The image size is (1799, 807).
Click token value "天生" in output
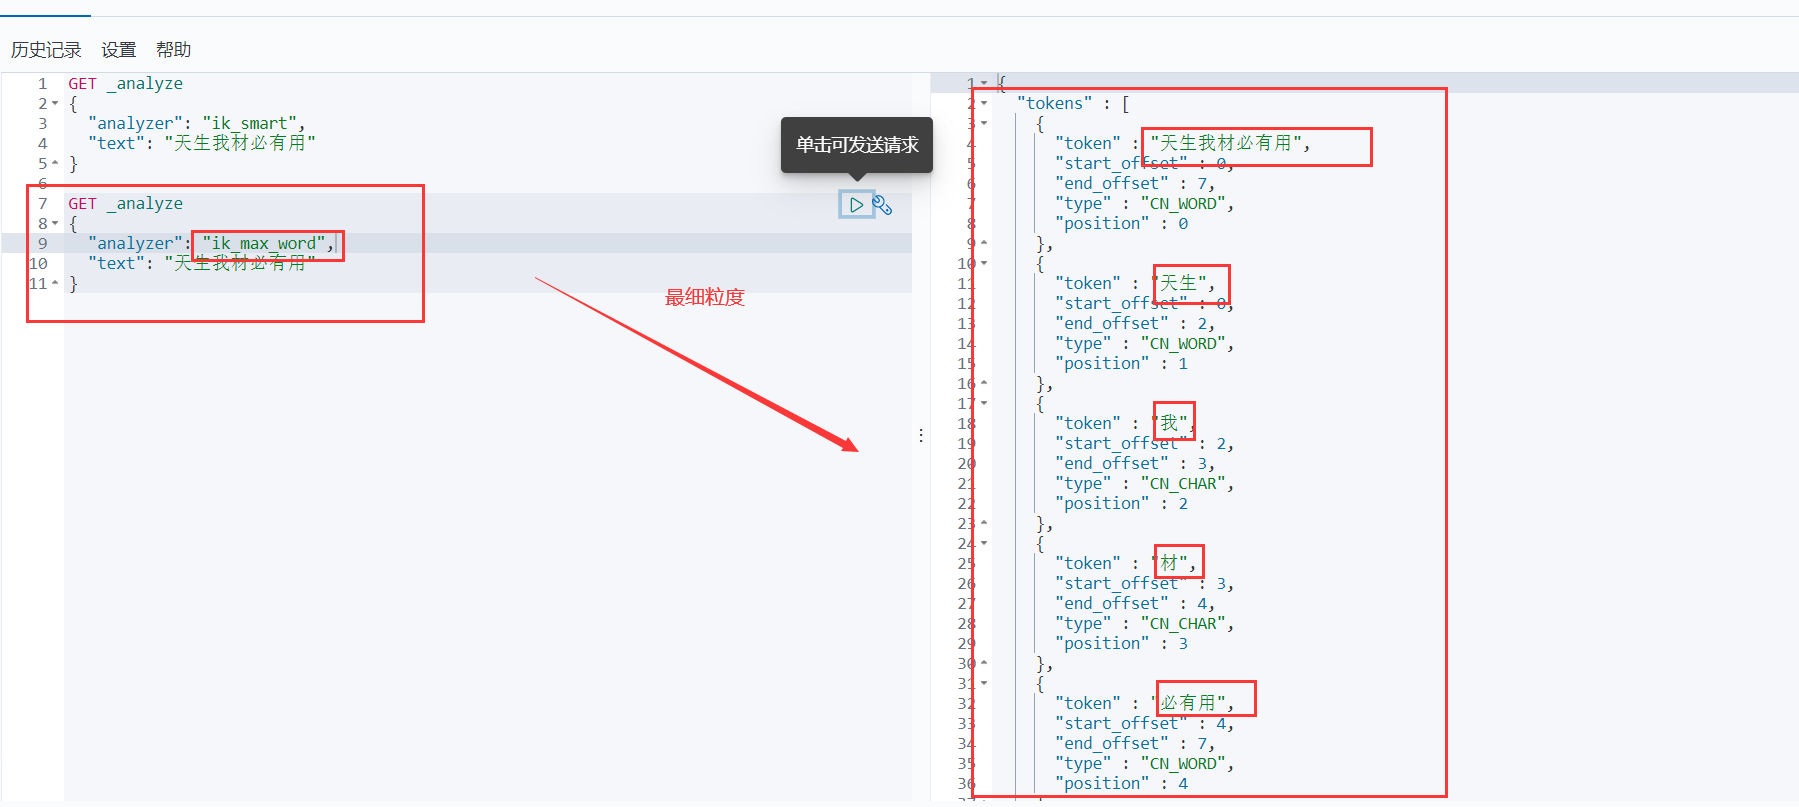(1178, 284)
